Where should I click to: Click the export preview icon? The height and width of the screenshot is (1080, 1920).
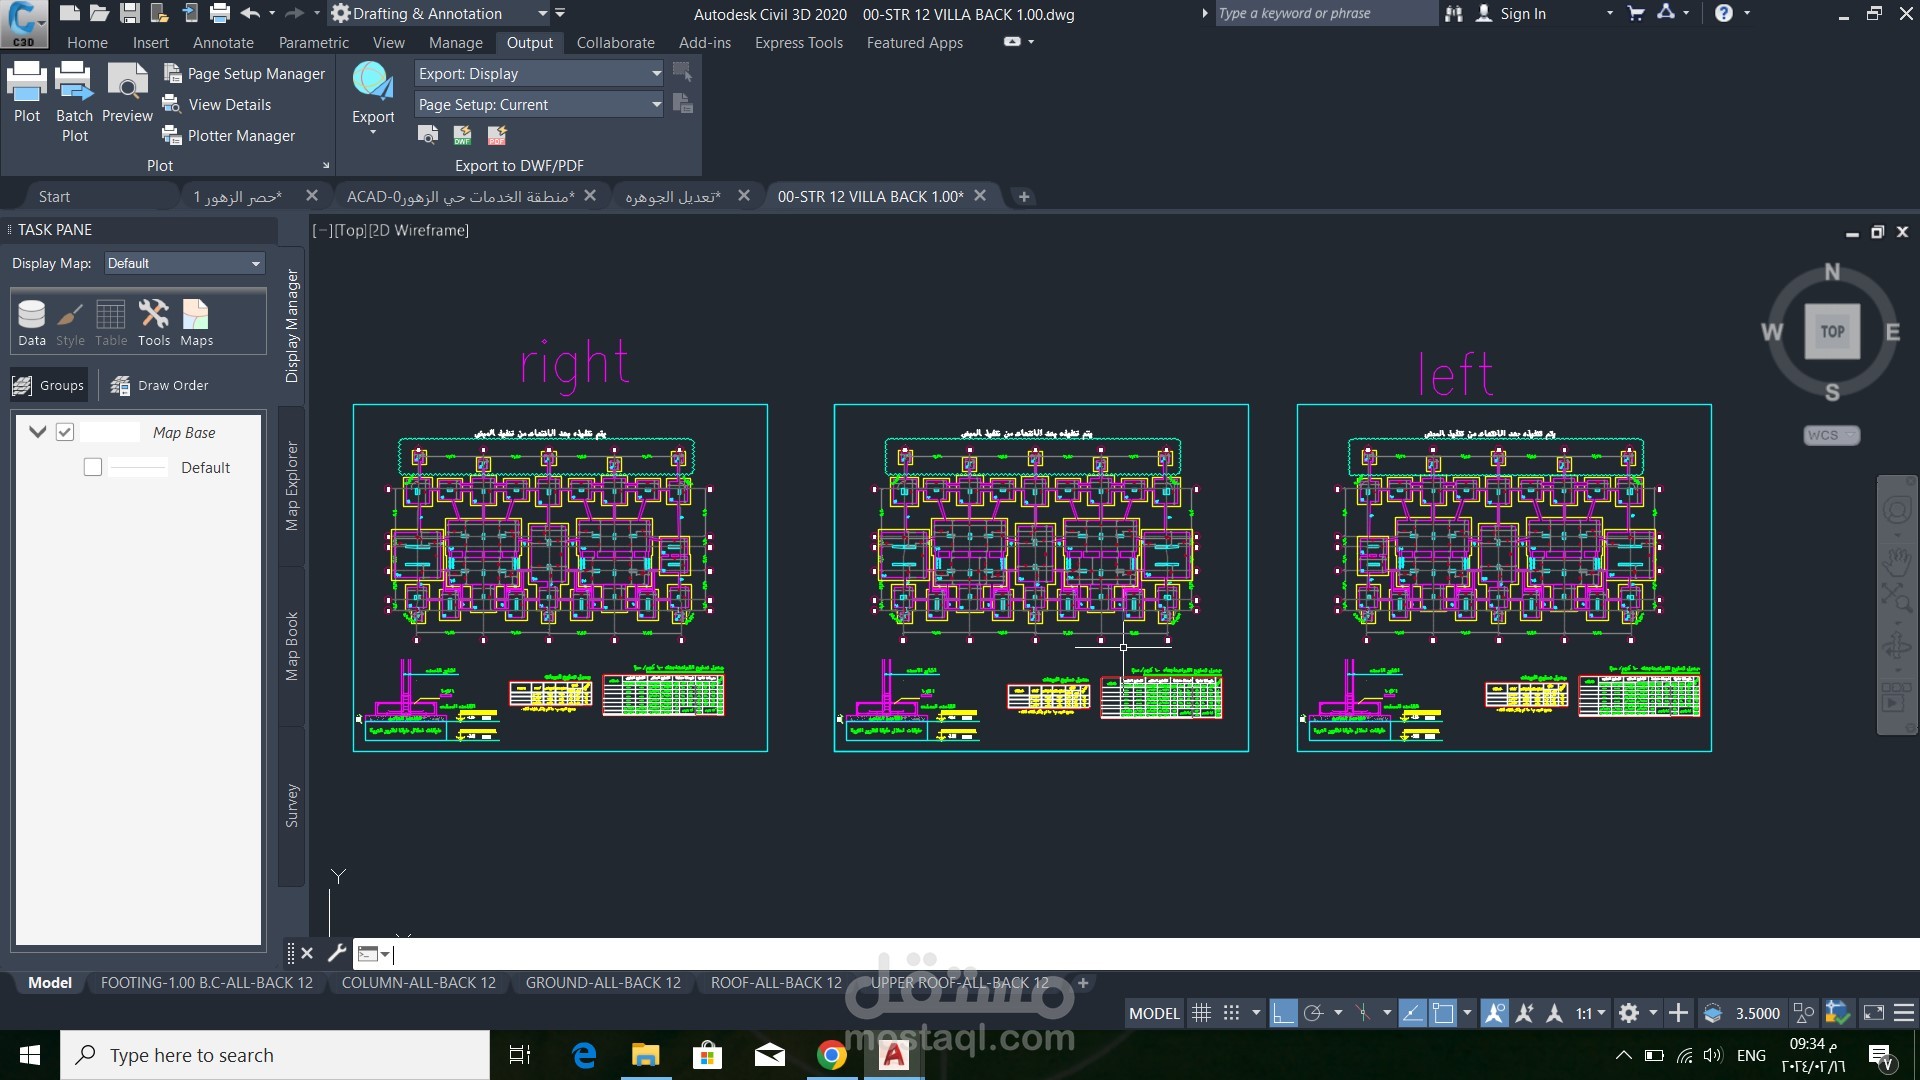428,135
